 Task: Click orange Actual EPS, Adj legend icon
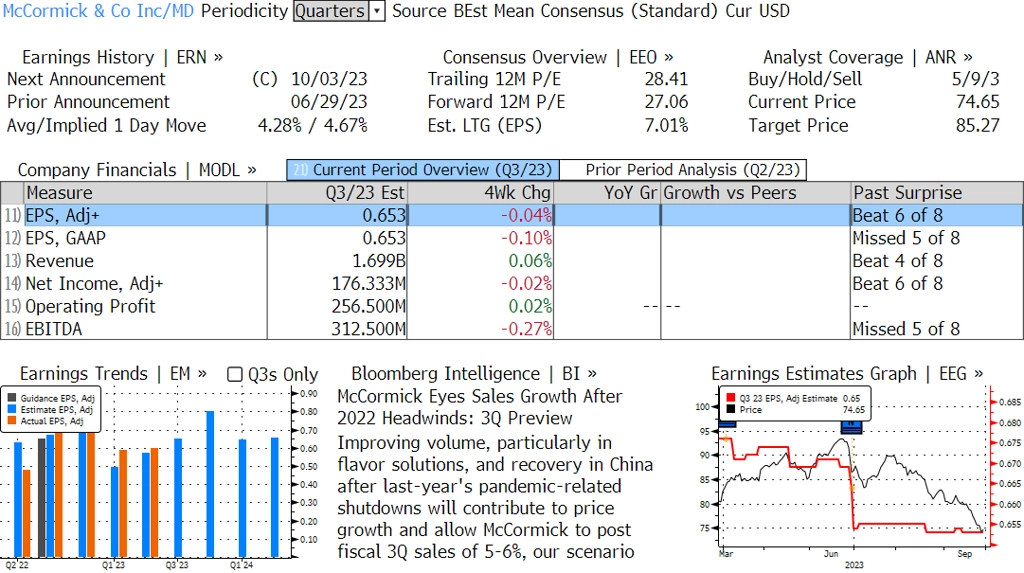pos(13,421)
